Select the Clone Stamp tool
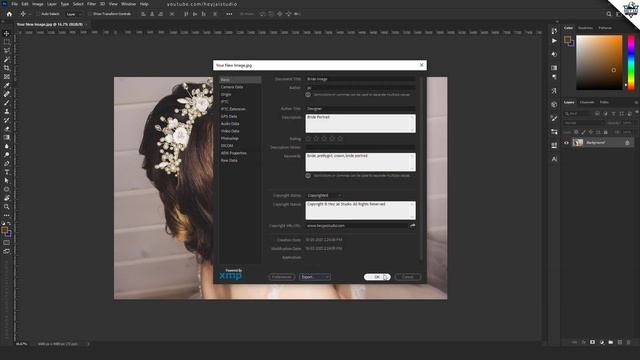Image resolution: width=640 pixels, height=360 pixels. (x=7, y=111)
